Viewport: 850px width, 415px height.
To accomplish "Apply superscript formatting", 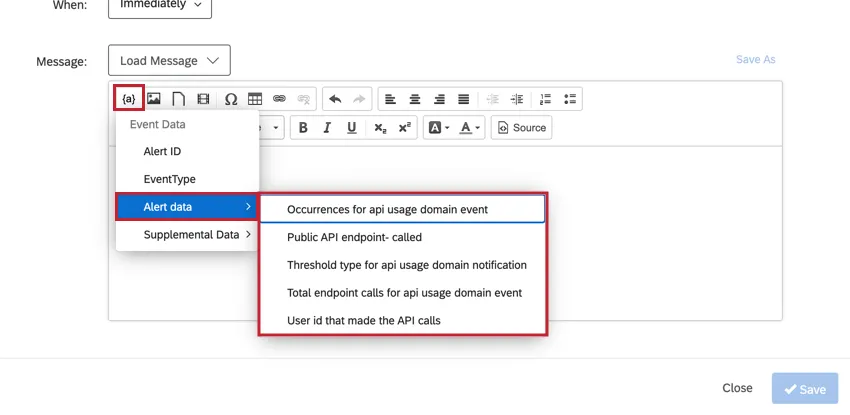I will tap(404, 128).
